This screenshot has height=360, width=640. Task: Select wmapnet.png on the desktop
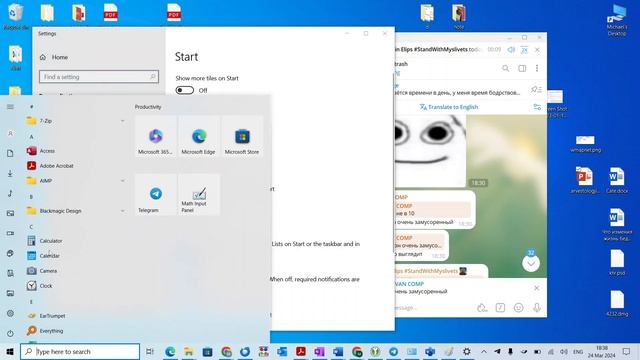click(x=585, y=144)
